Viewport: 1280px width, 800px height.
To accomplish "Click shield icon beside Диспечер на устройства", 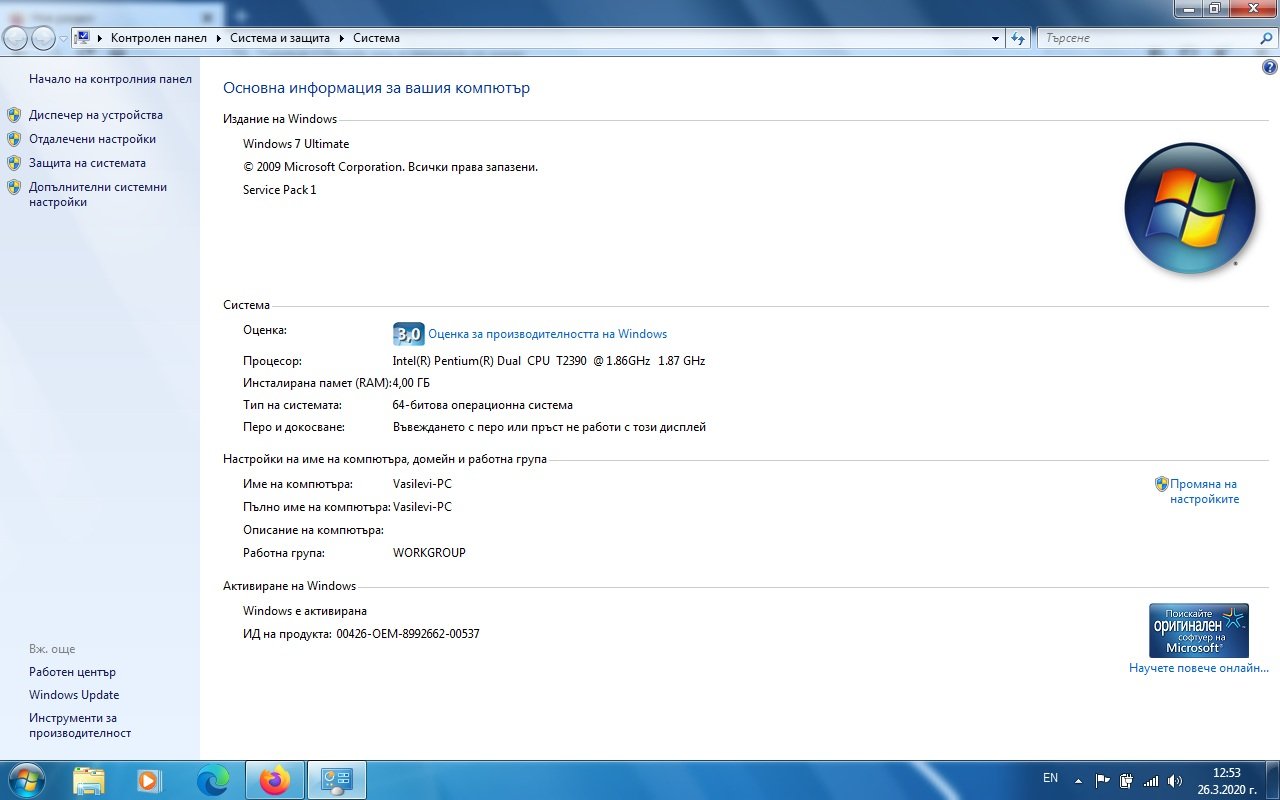I will pyautogui.click(x=14, y=115).
